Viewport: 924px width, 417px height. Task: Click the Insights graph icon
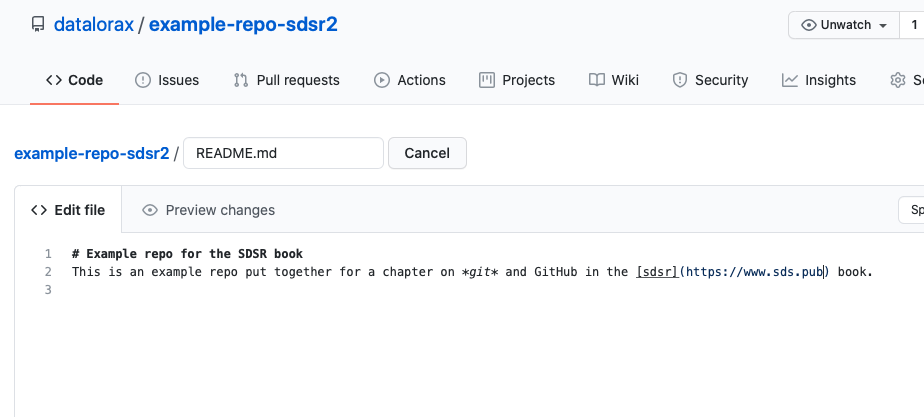tap(790, 80)
